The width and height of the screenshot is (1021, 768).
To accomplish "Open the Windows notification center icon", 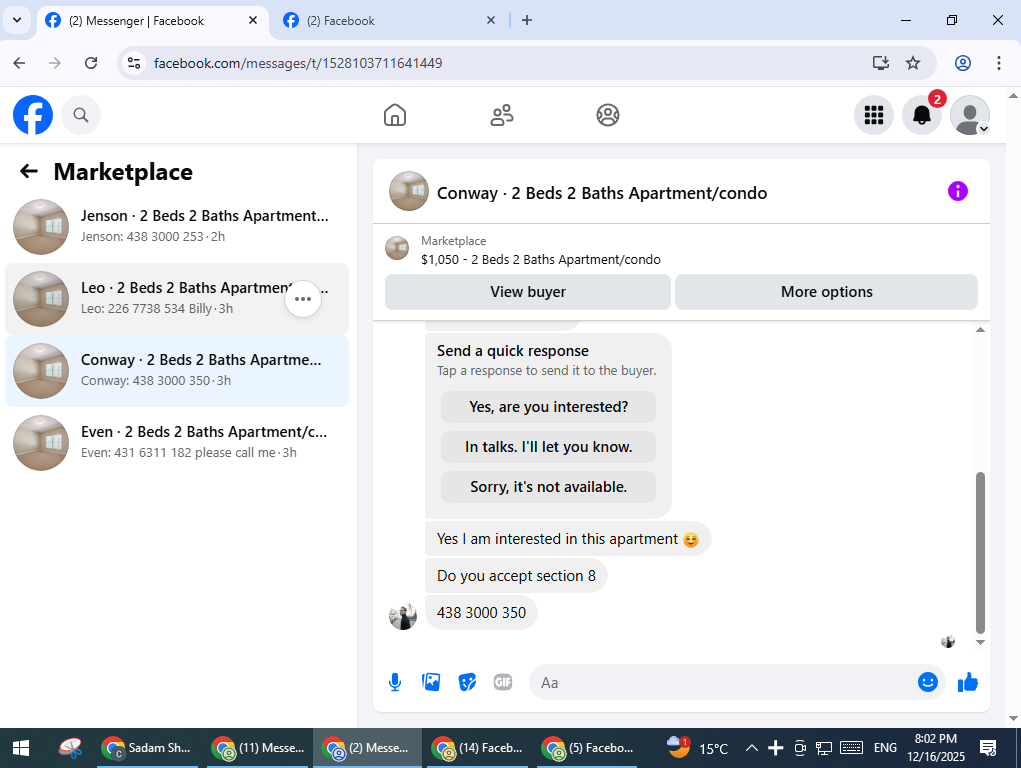I will tap(988, 748).
